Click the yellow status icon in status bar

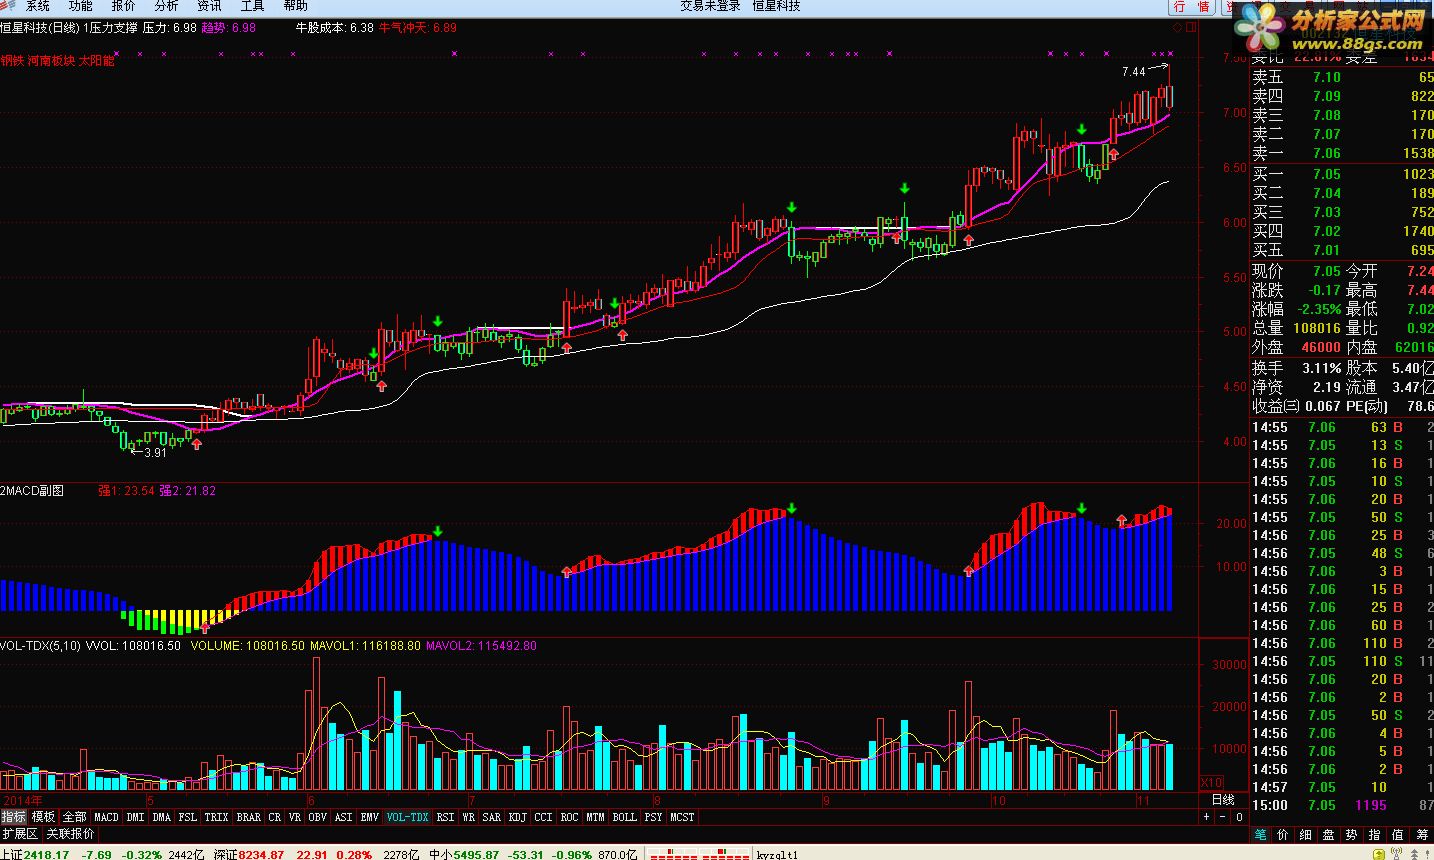coord(1379,853)
